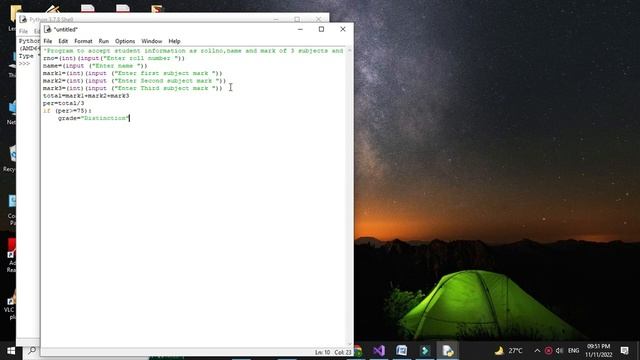The height and width of the screenshot is (360, 640).
Task: Click the mark2 Second subject mark line
Action: pos(134,81)
